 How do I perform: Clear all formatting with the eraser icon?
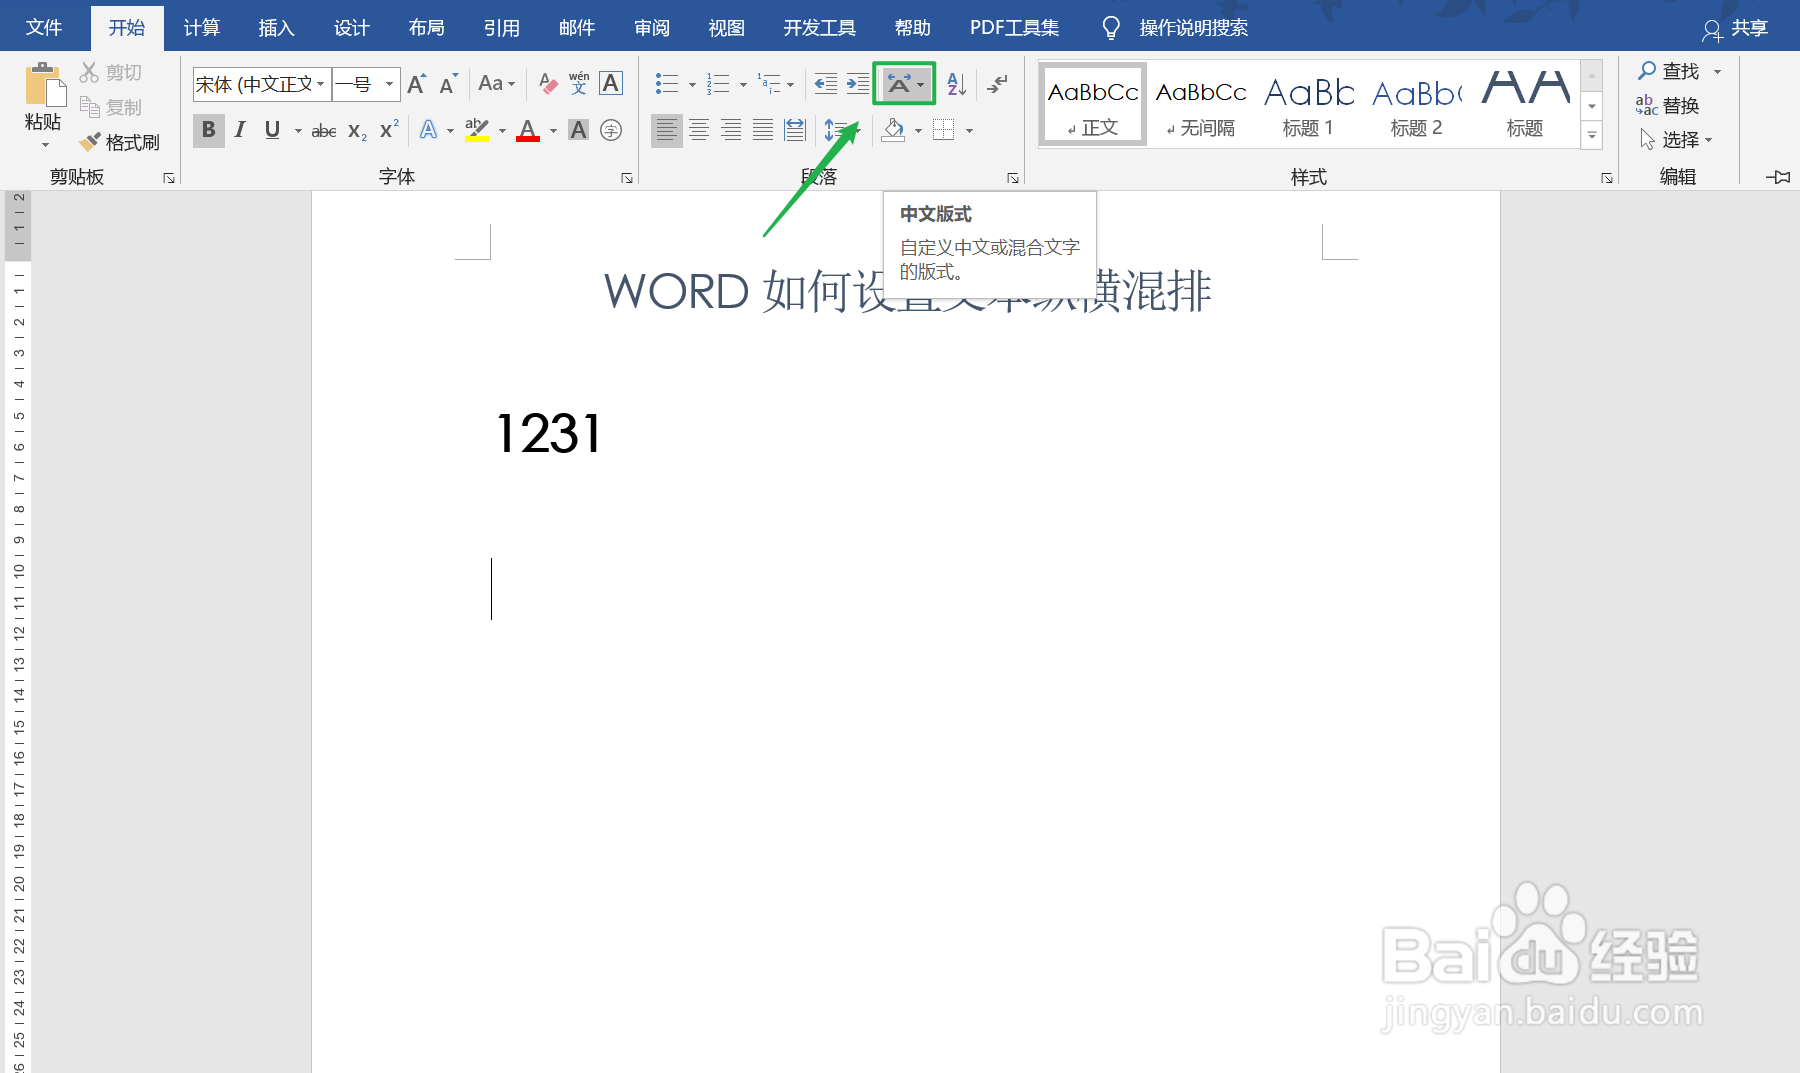pyautogui.click(x=547, y=84)
